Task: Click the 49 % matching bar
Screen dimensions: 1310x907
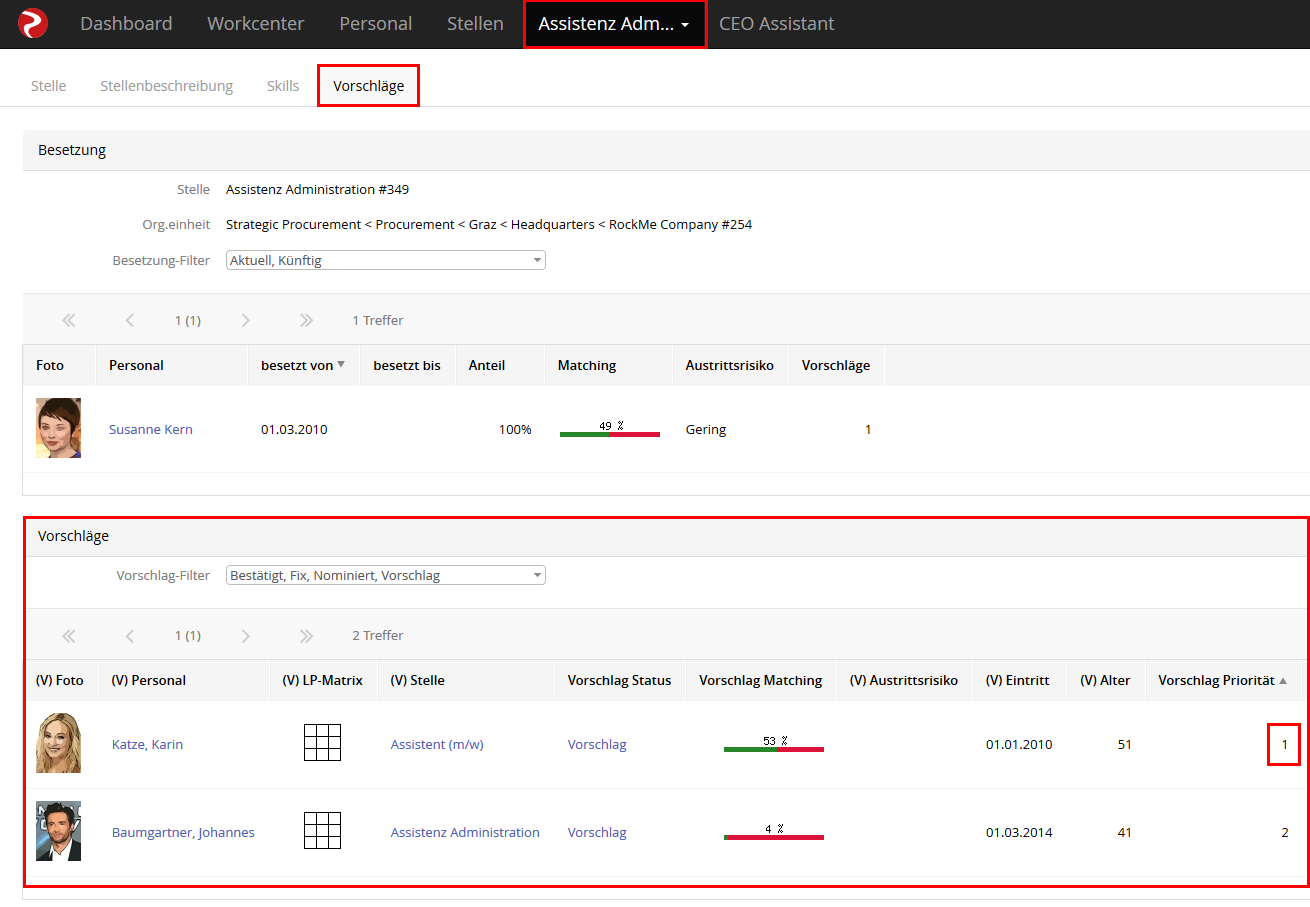Action: coord(610,429)
